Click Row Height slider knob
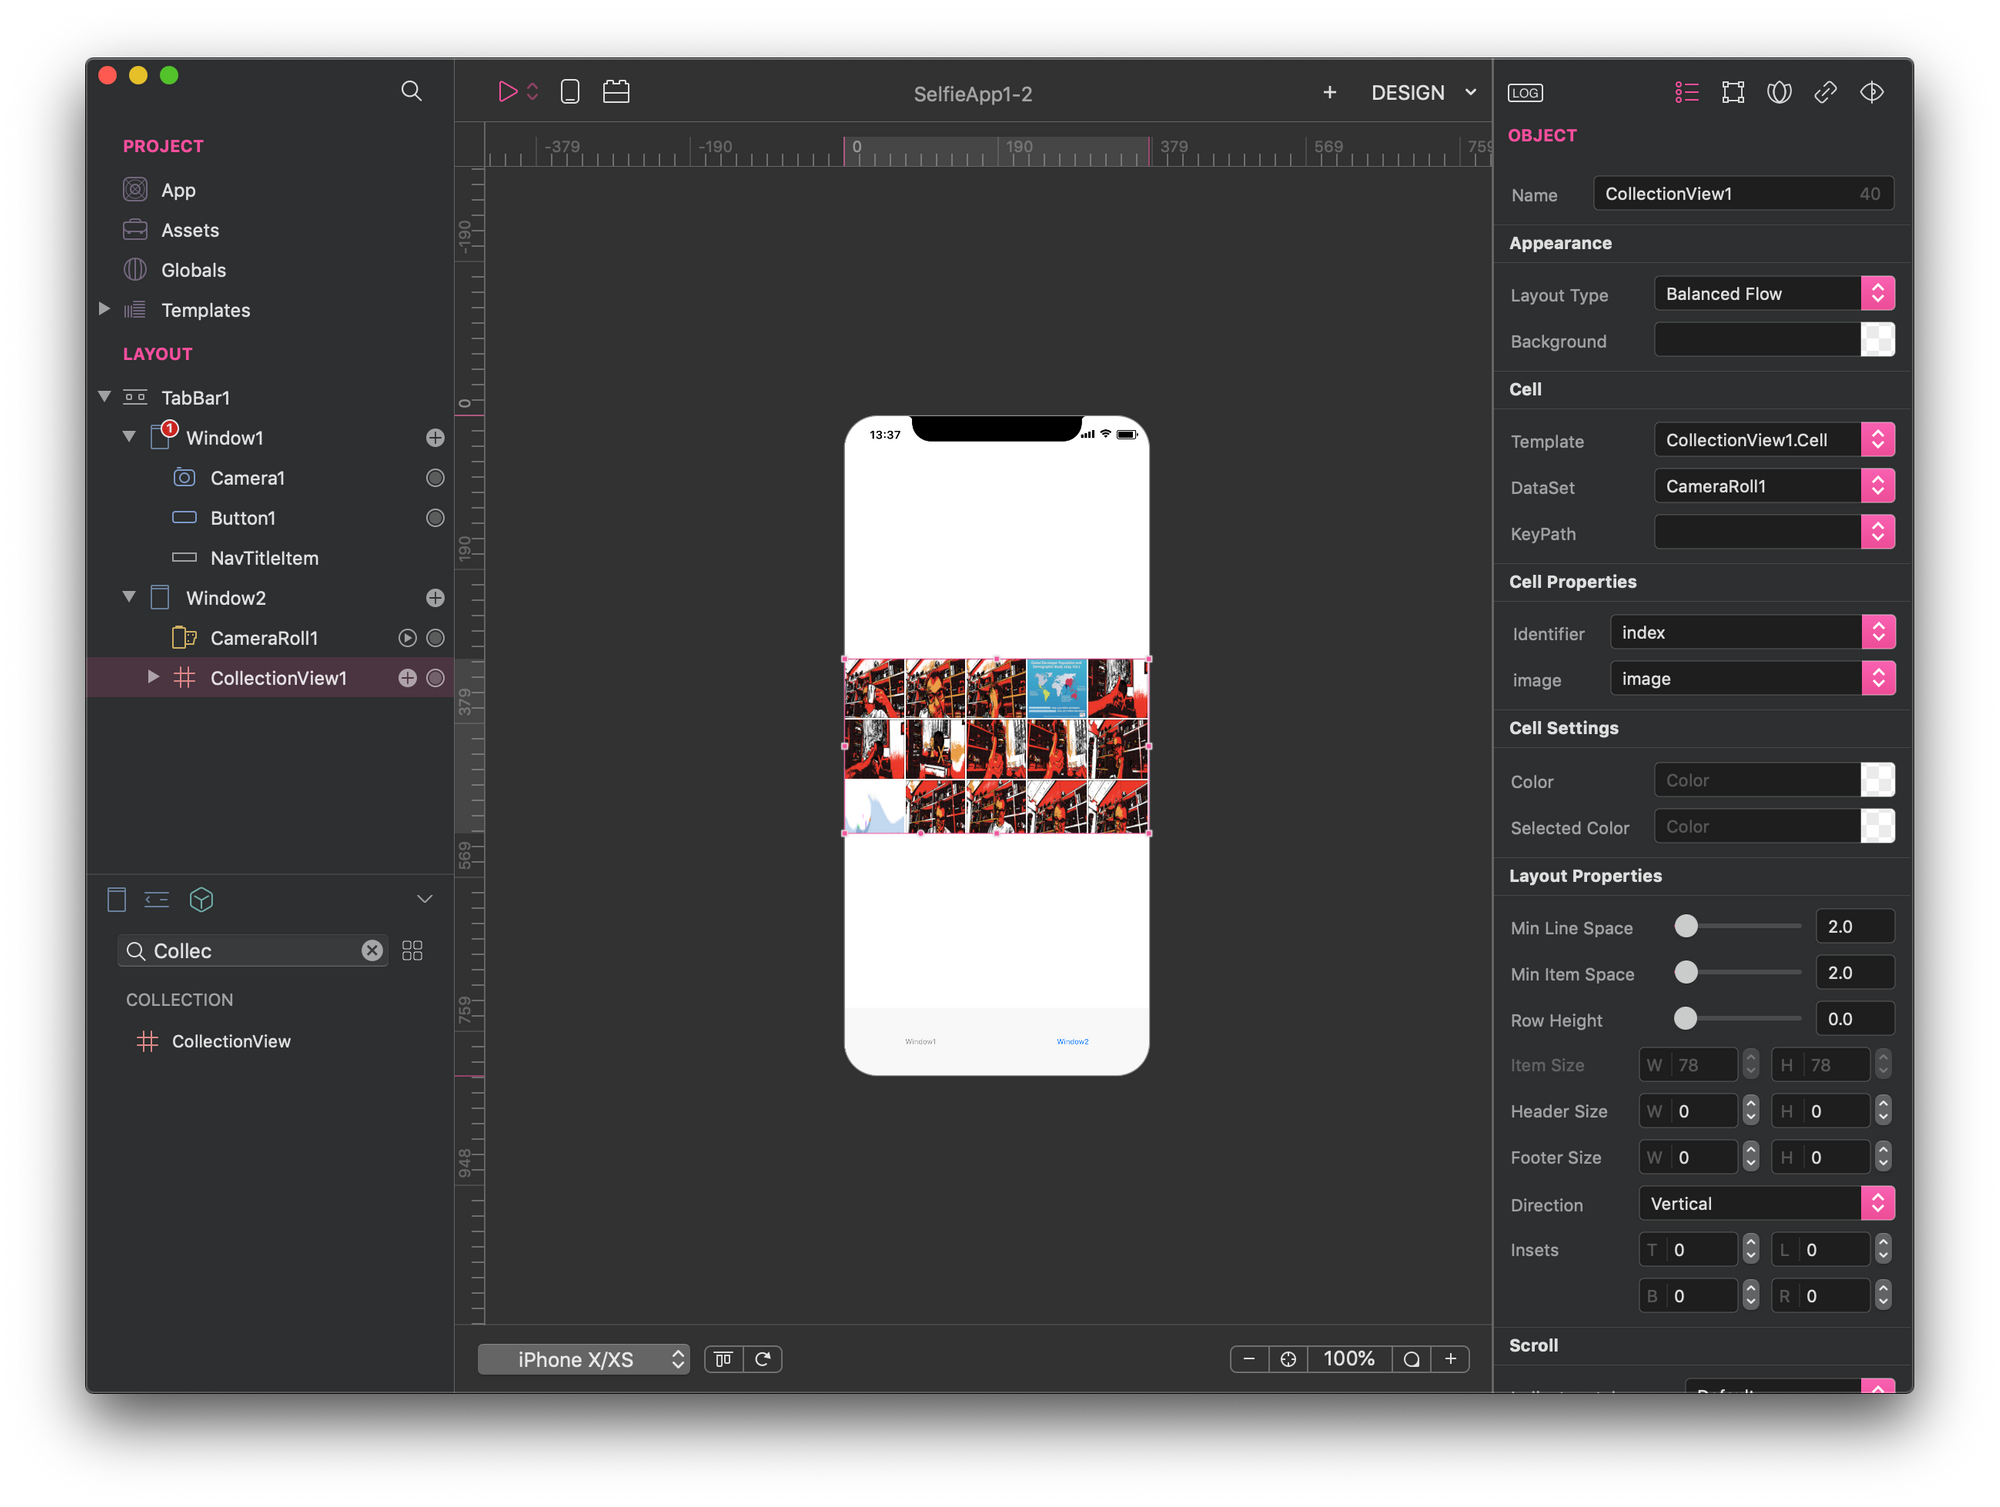Image resolution: width=2000 pixels, height=1507 pixels. click(x=1686, y=1018)
